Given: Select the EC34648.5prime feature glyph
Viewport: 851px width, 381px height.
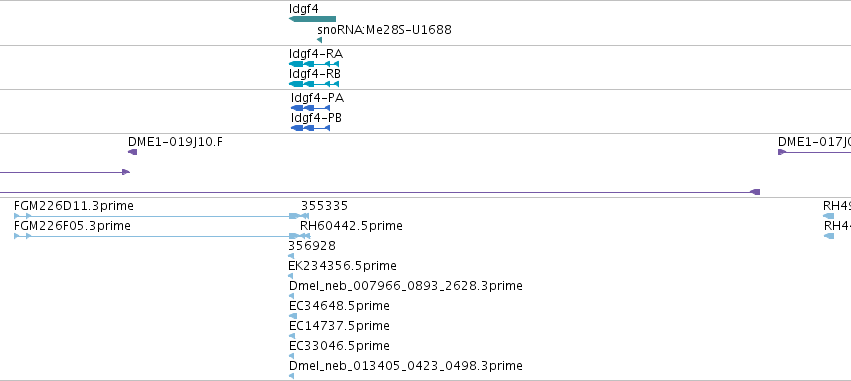Looking at the screenshot, I should point(293,316).
